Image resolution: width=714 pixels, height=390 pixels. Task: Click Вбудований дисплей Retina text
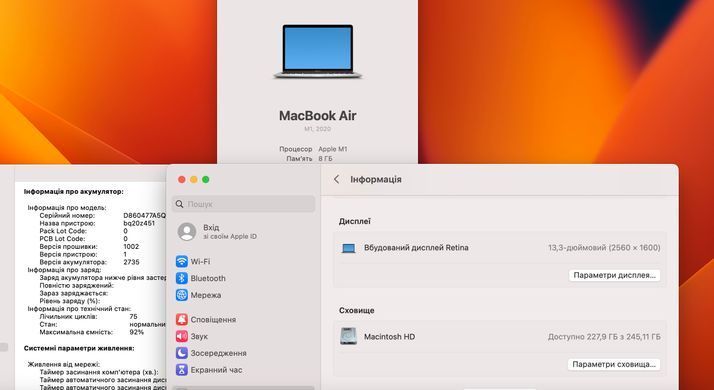point(416,248)
